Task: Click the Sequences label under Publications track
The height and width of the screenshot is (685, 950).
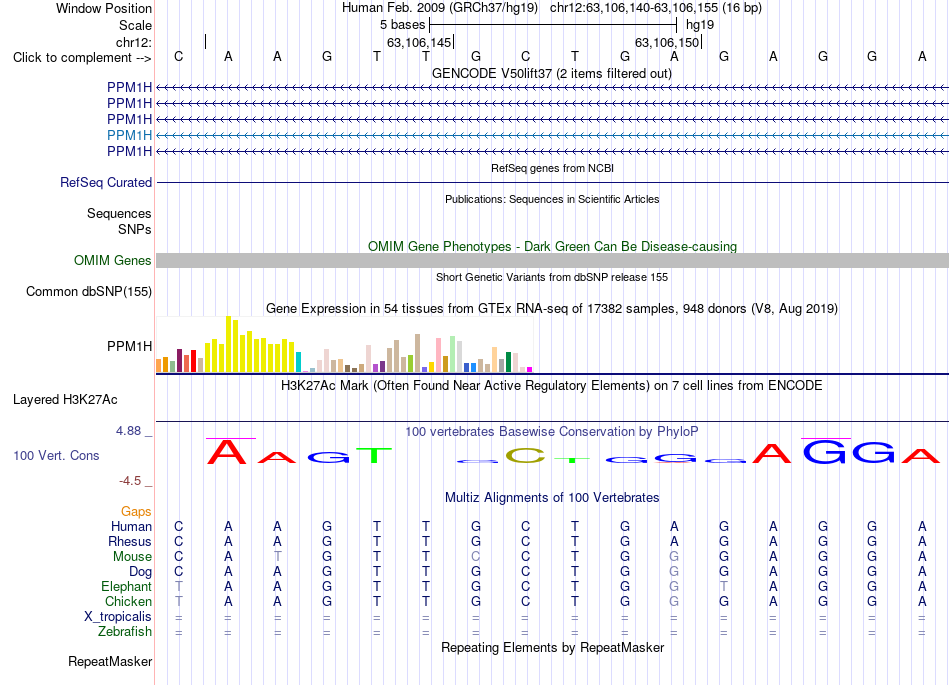Action: pos(119,213)
